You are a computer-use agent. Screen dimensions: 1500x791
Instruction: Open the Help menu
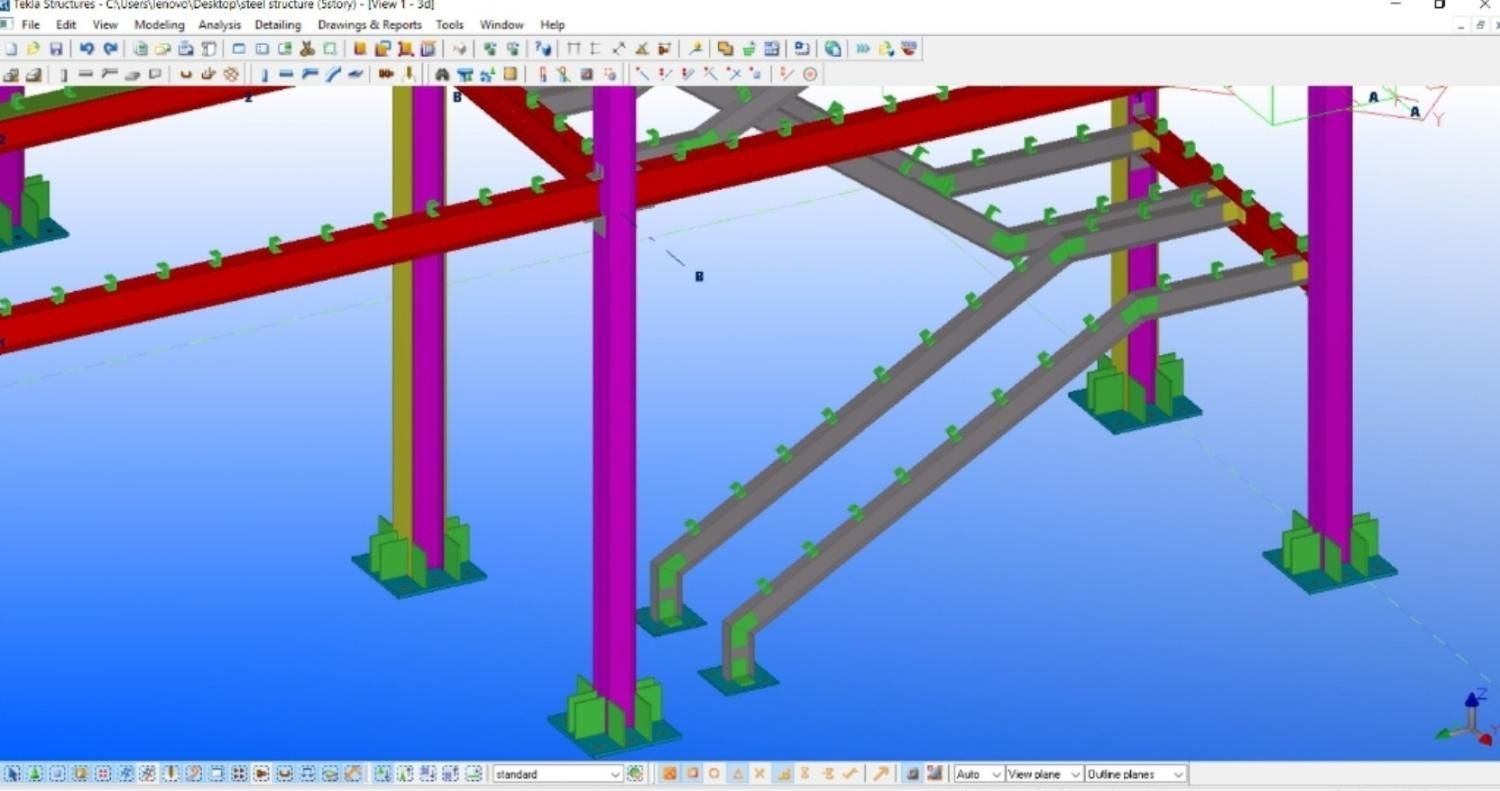(x=552, y=25)
